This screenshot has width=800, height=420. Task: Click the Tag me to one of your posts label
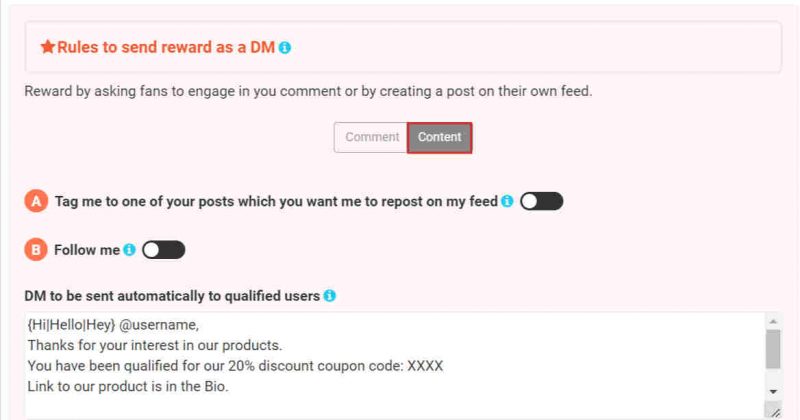point(276,202)
